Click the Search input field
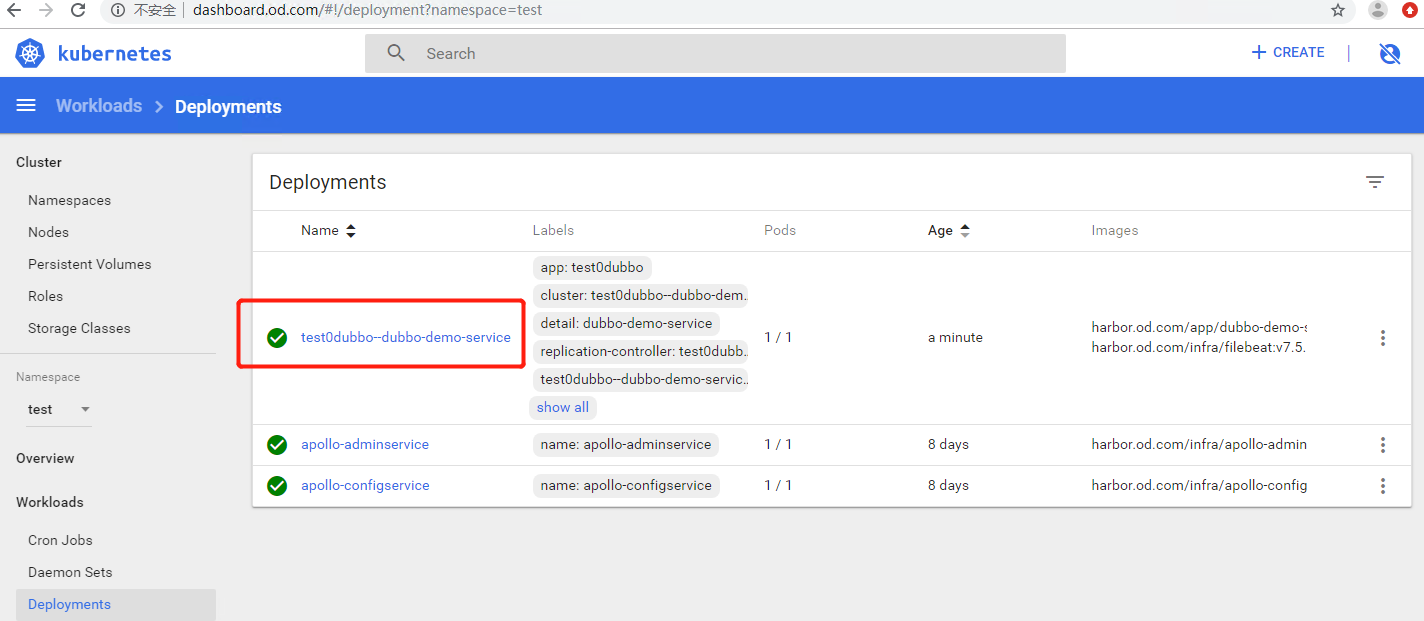This screenshot has width=1424, height=621. coord(715,54)
